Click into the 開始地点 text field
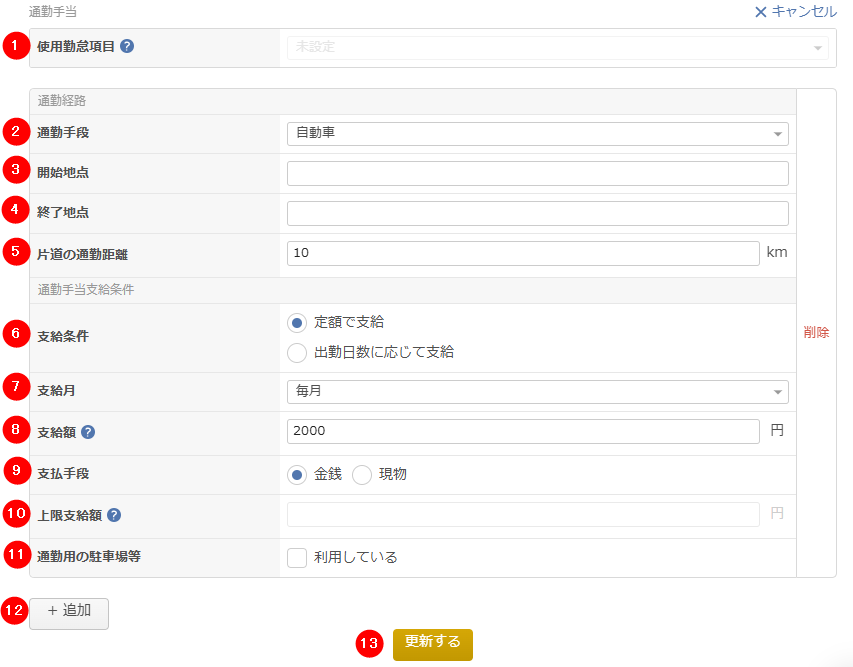Image resolution: width=853 pixels, height=667 pixels. tap(537, 173)
